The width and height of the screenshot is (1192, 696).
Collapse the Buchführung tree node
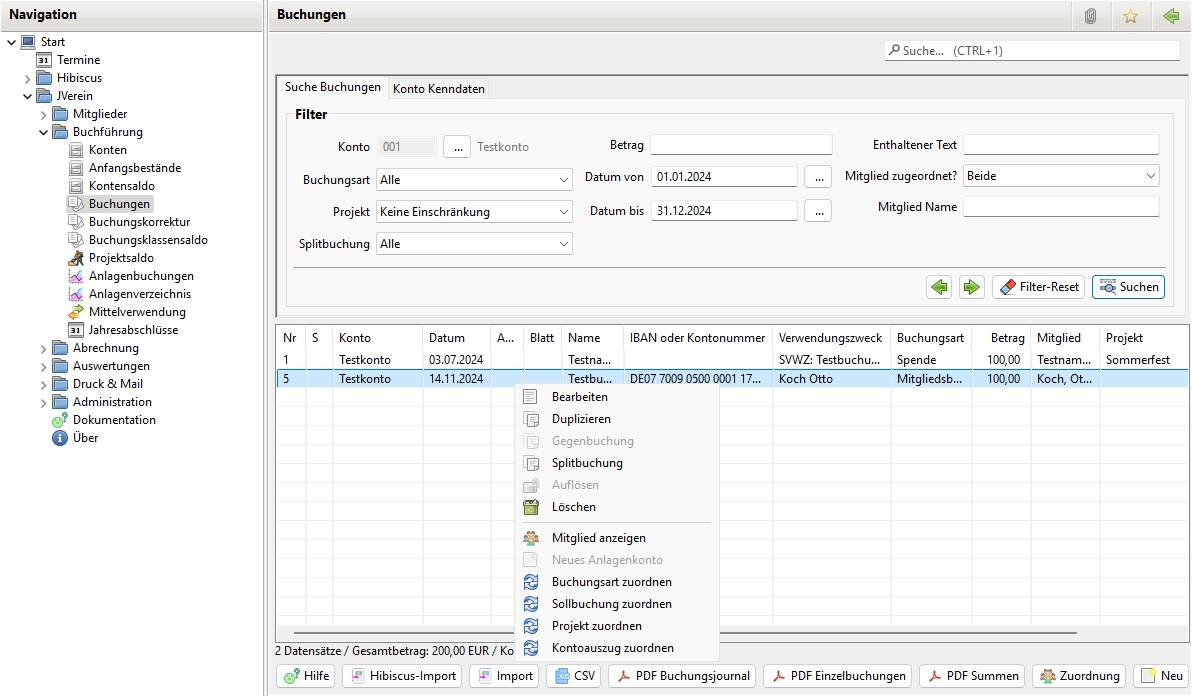coord(44,132)
